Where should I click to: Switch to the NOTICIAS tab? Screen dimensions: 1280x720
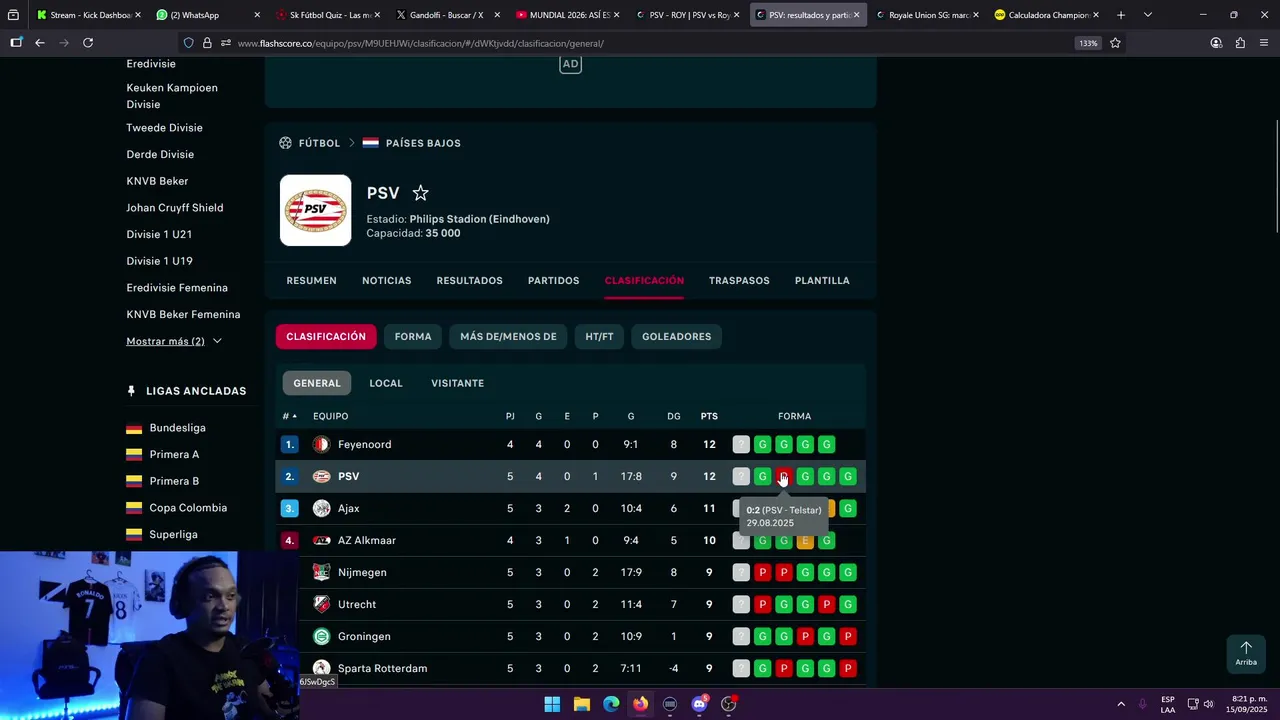point(386,281)
